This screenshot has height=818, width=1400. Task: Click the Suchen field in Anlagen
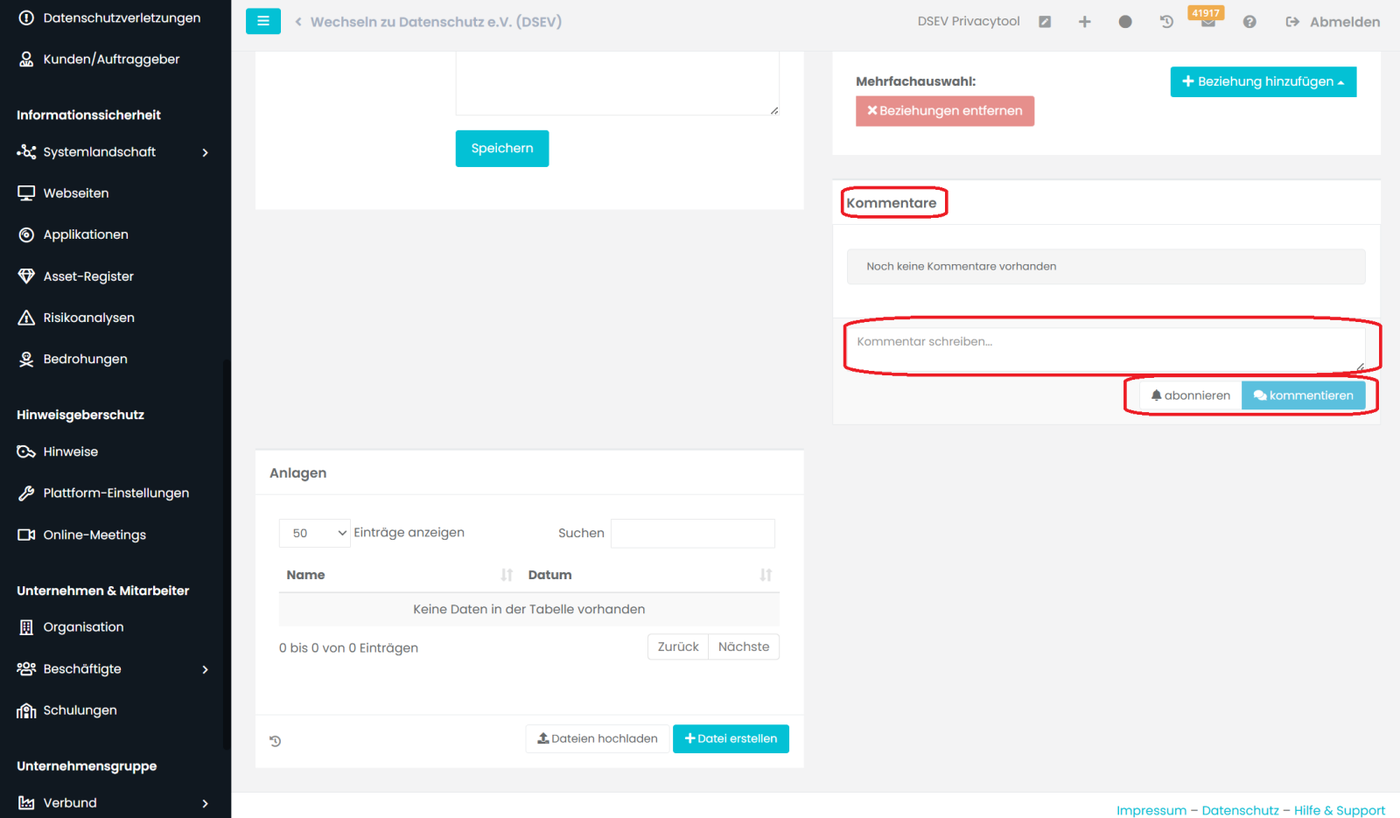693,533
